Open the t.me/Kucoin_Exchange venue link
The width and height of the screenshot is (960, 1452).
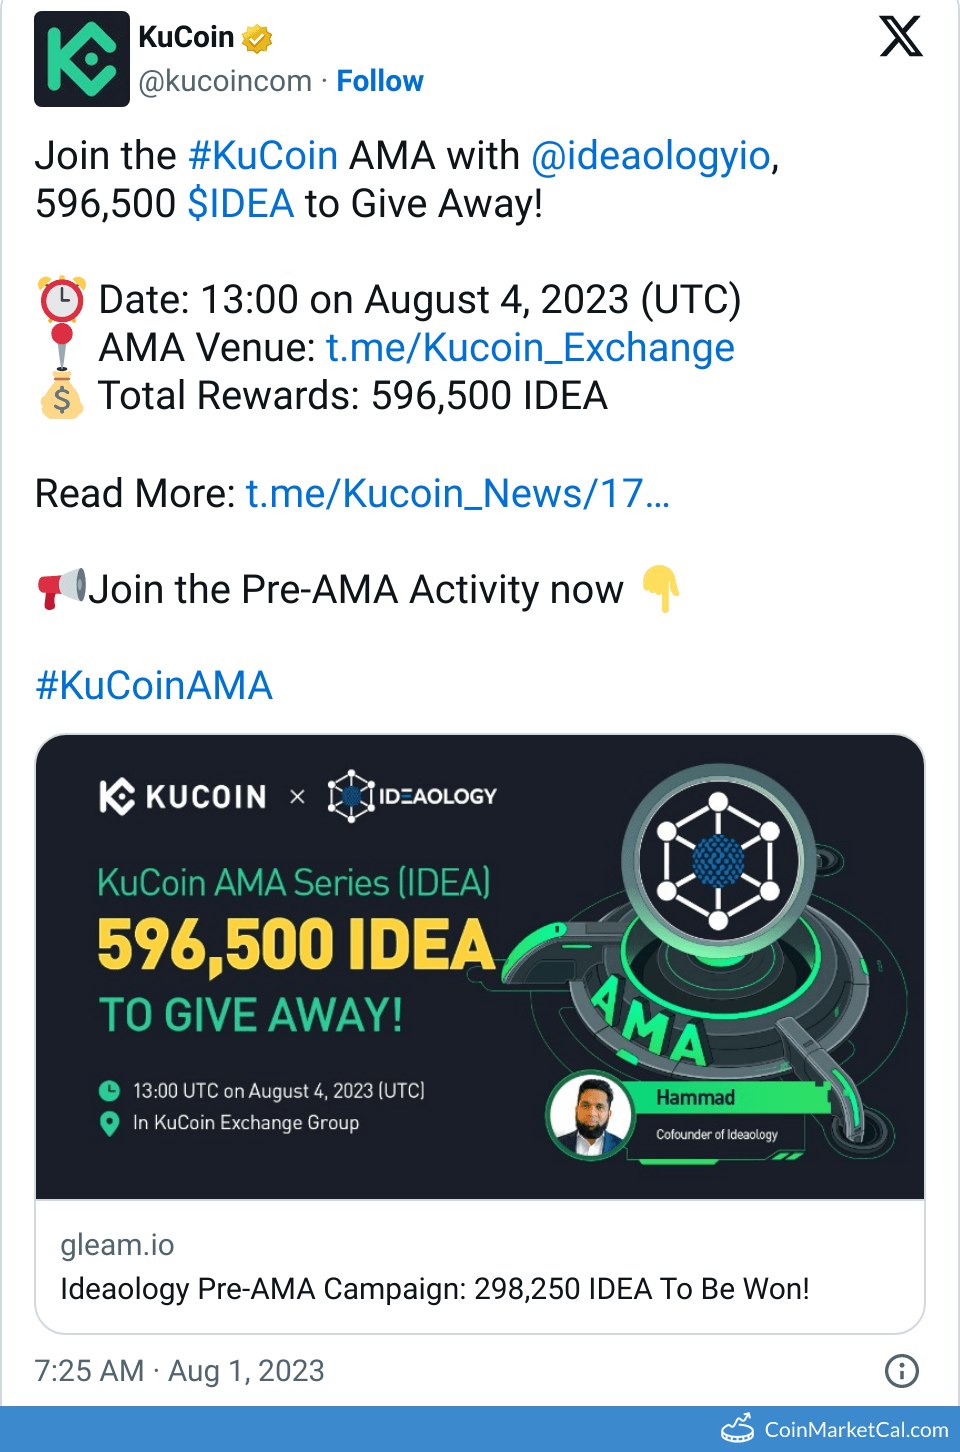coord(530,348)
